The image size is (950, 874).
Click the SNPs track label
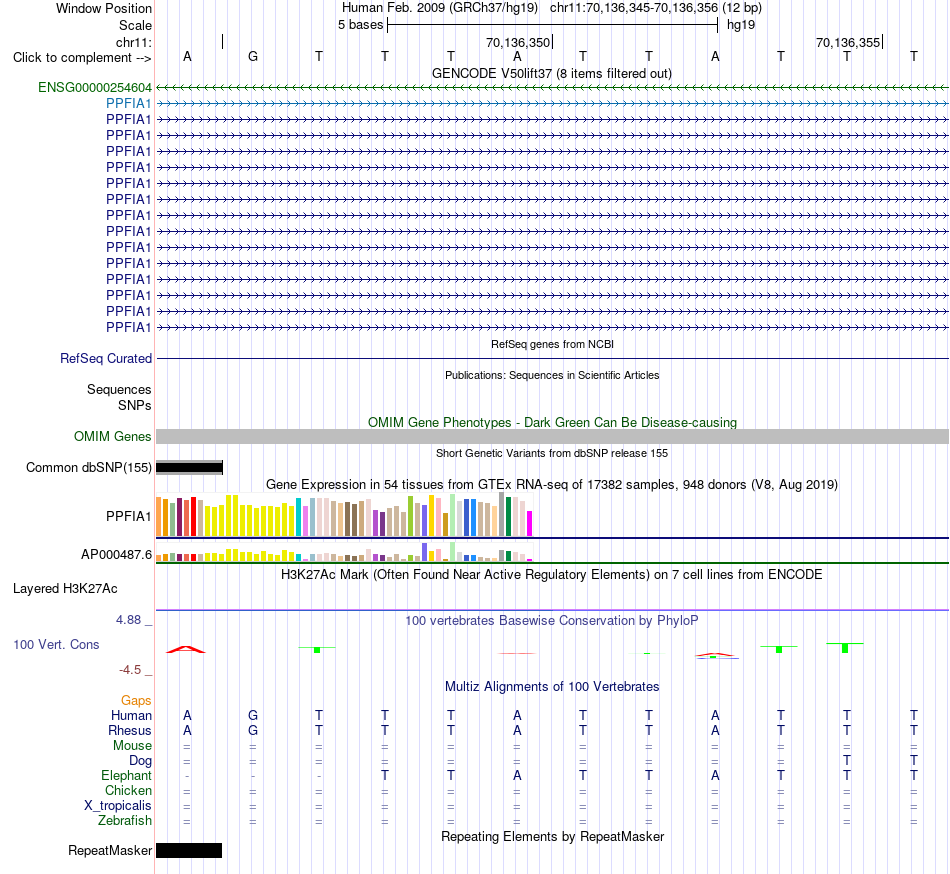pos(135,405)
